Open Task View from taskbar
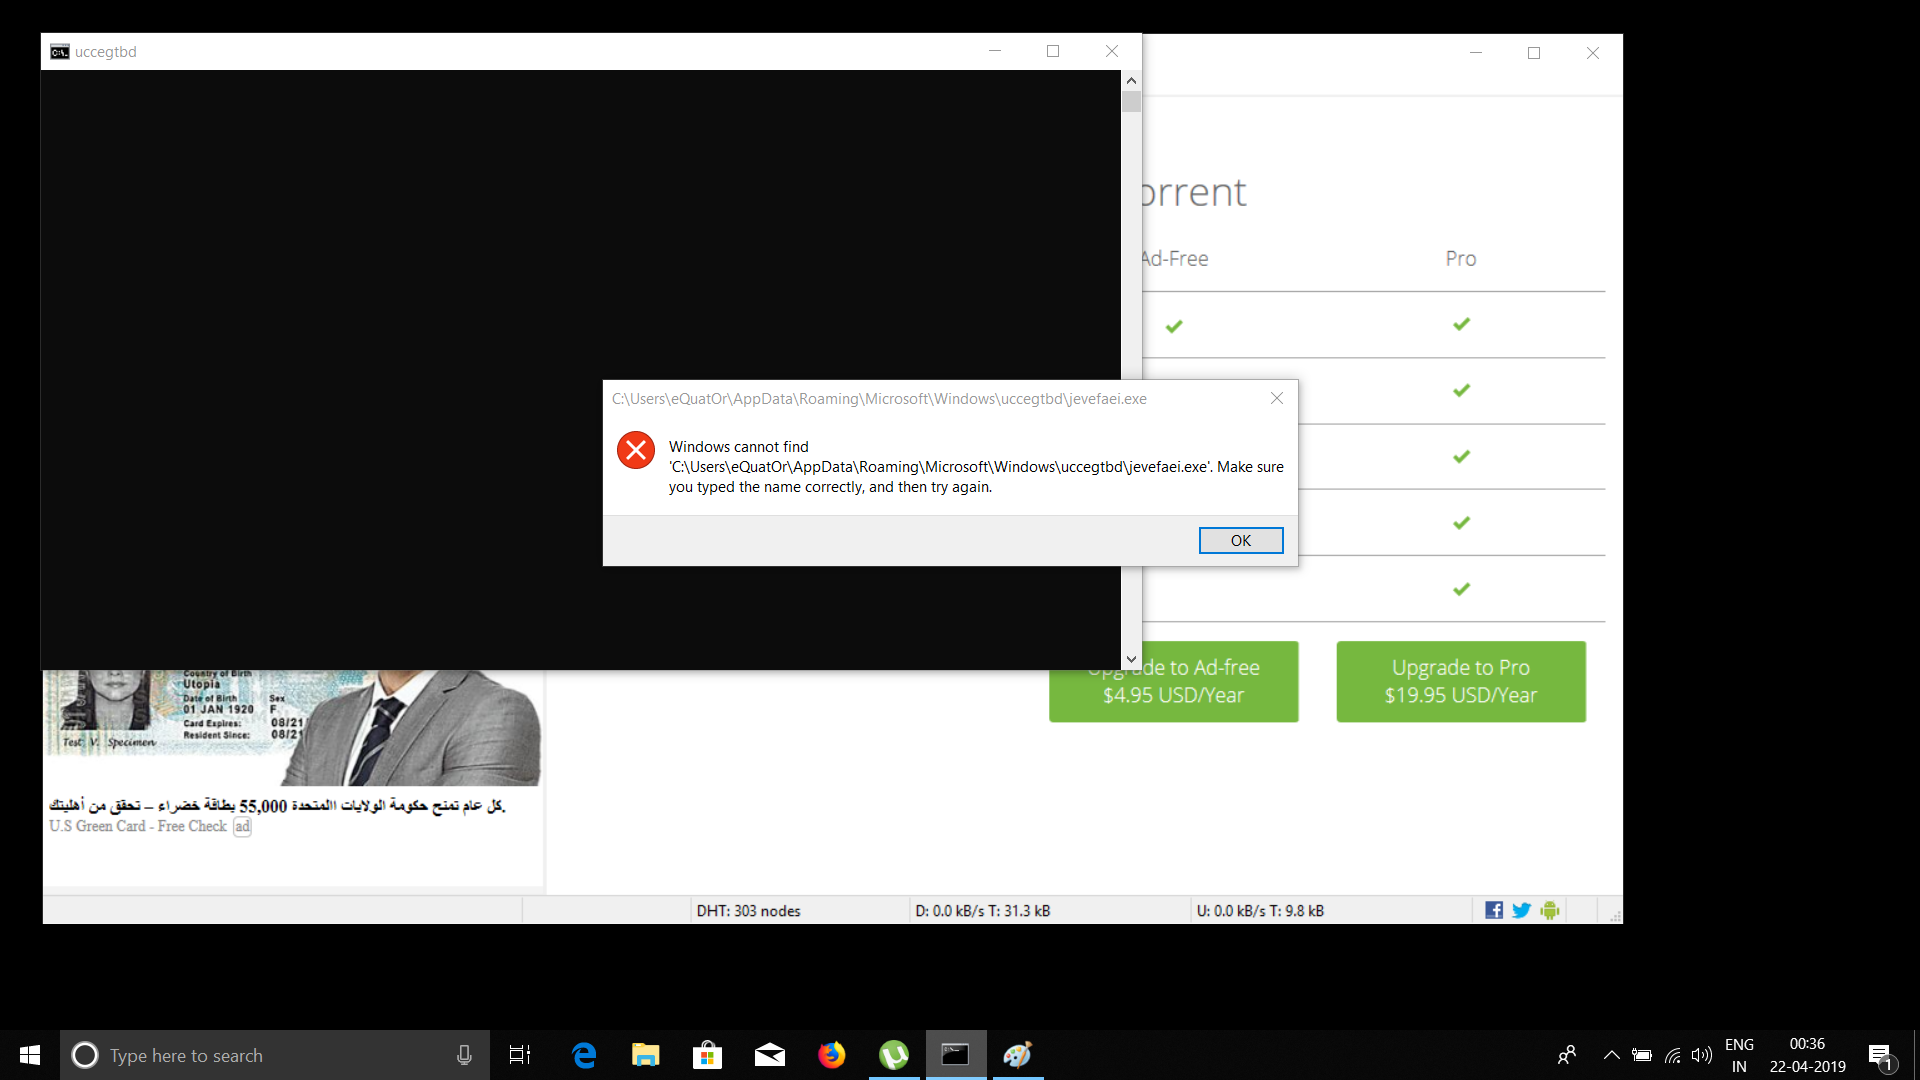The image size is (1920, 1080). pyautogui.click(x=520, y=1055)
